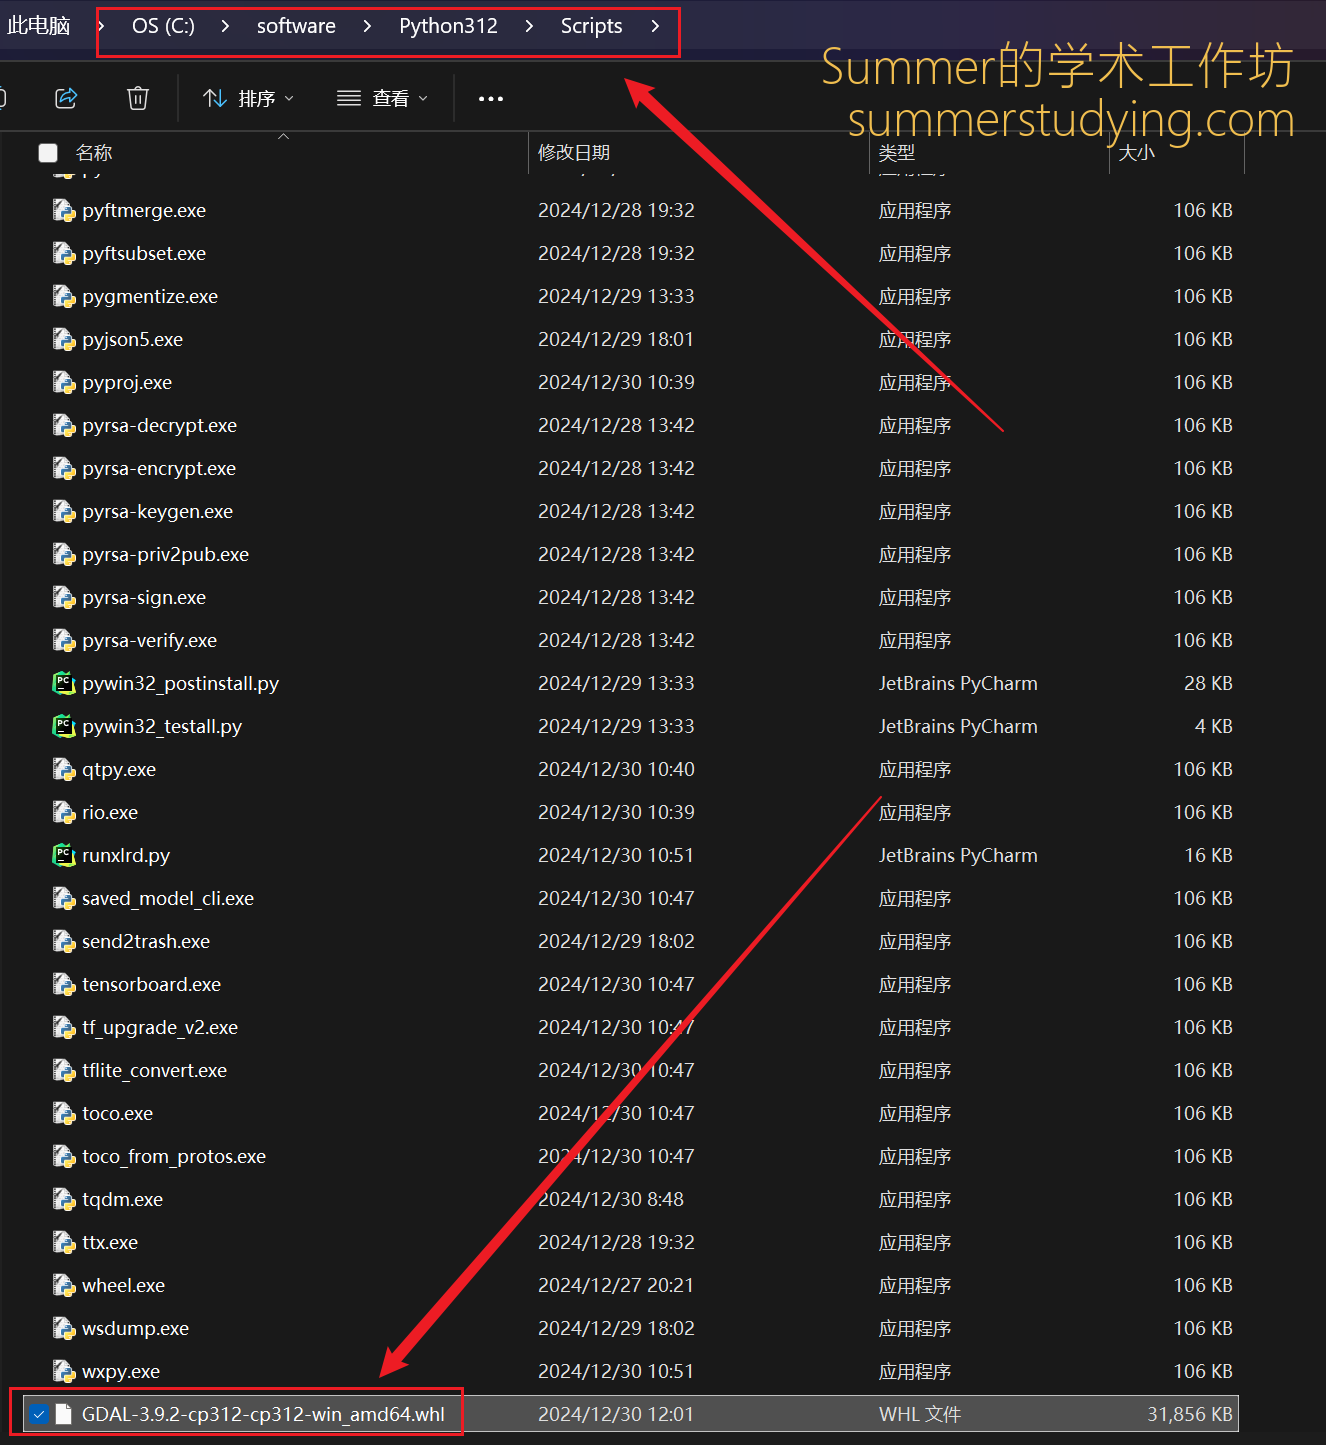The image size is (1326, 1445).
Task: Open the 查看 view dropdown
Action: (382, 98)
